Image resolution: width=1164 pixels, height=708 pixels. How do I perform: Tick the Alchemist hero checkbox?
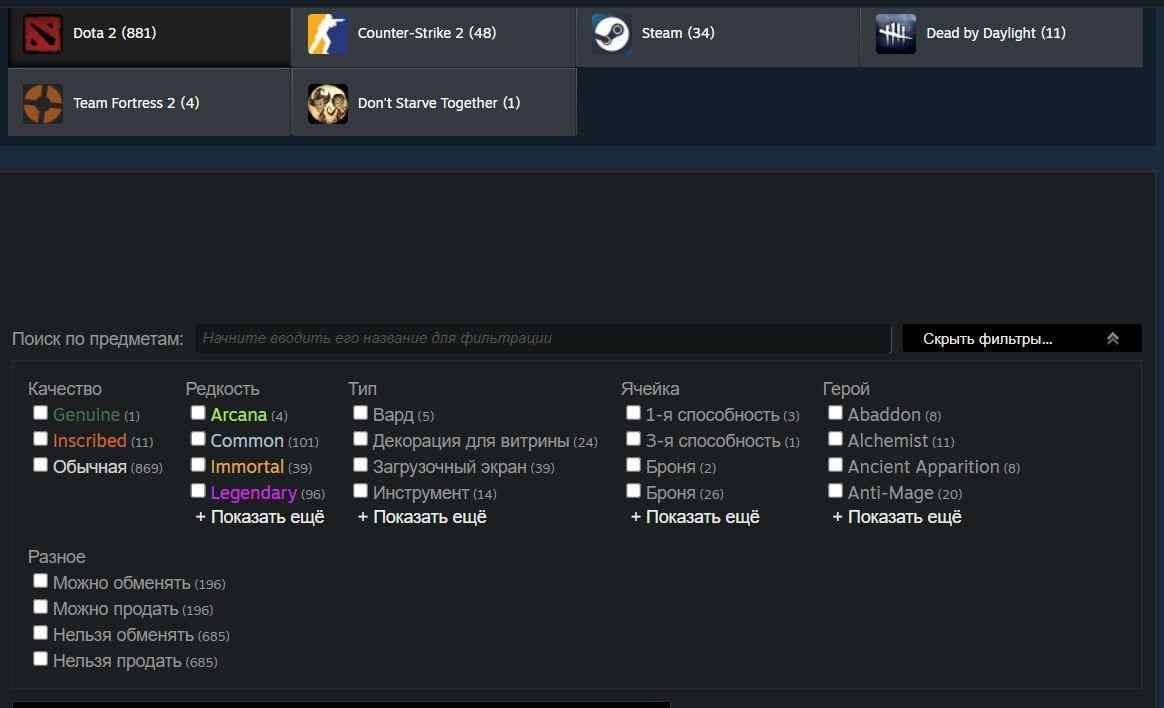[x=835, y=439]
